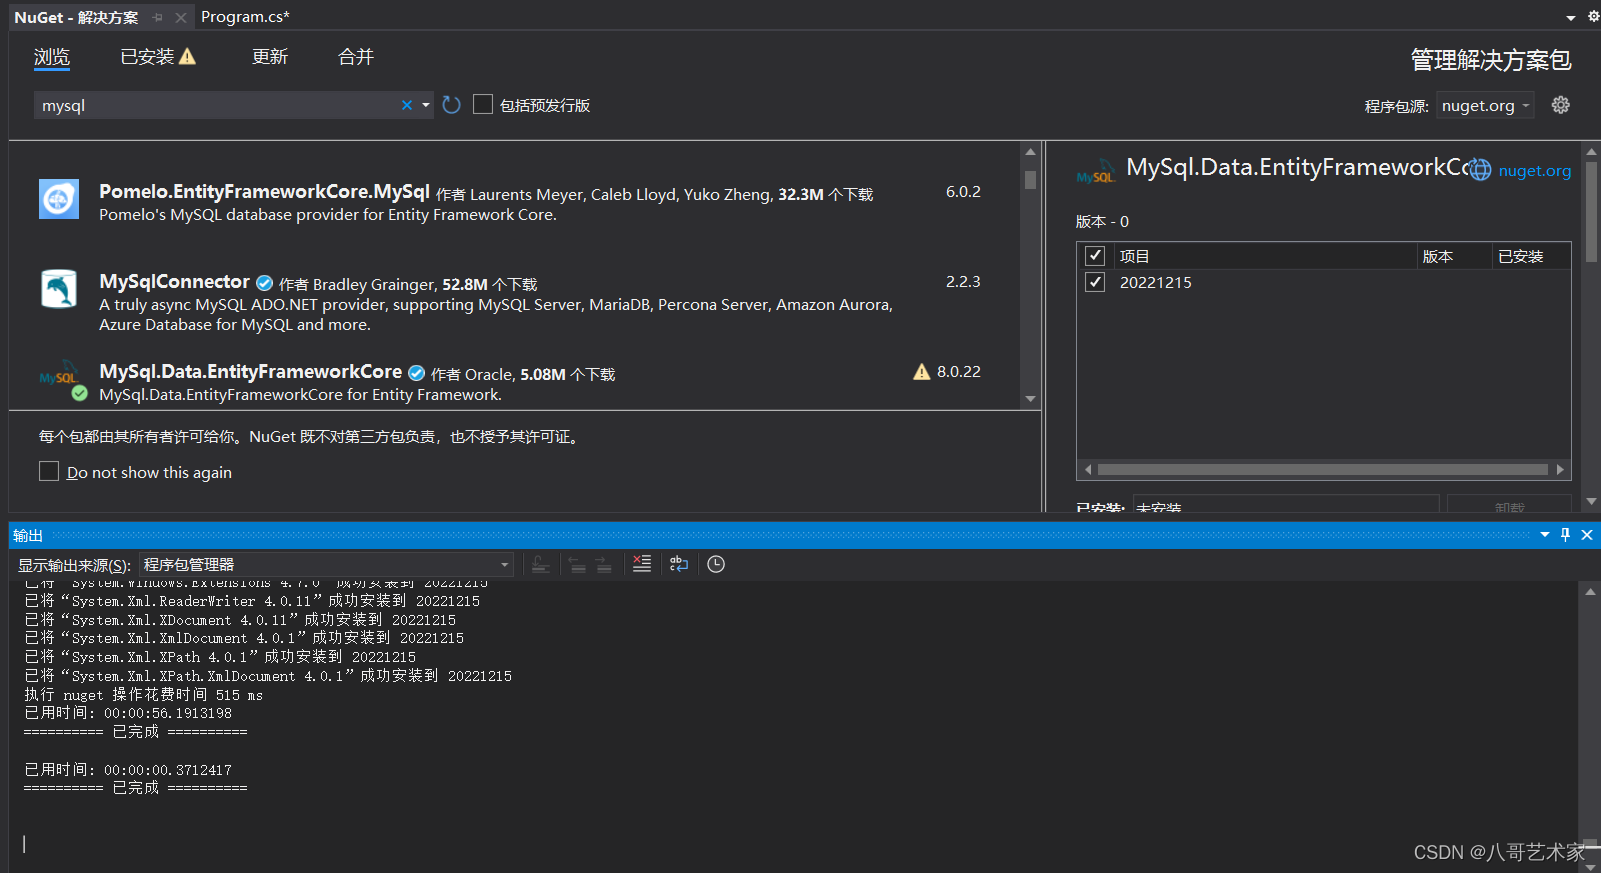Image resolution: width=1601 pixels, height=873 pixels.
Task: Click installed green check on MySQL package icon
Action: [x=80, y=393]
